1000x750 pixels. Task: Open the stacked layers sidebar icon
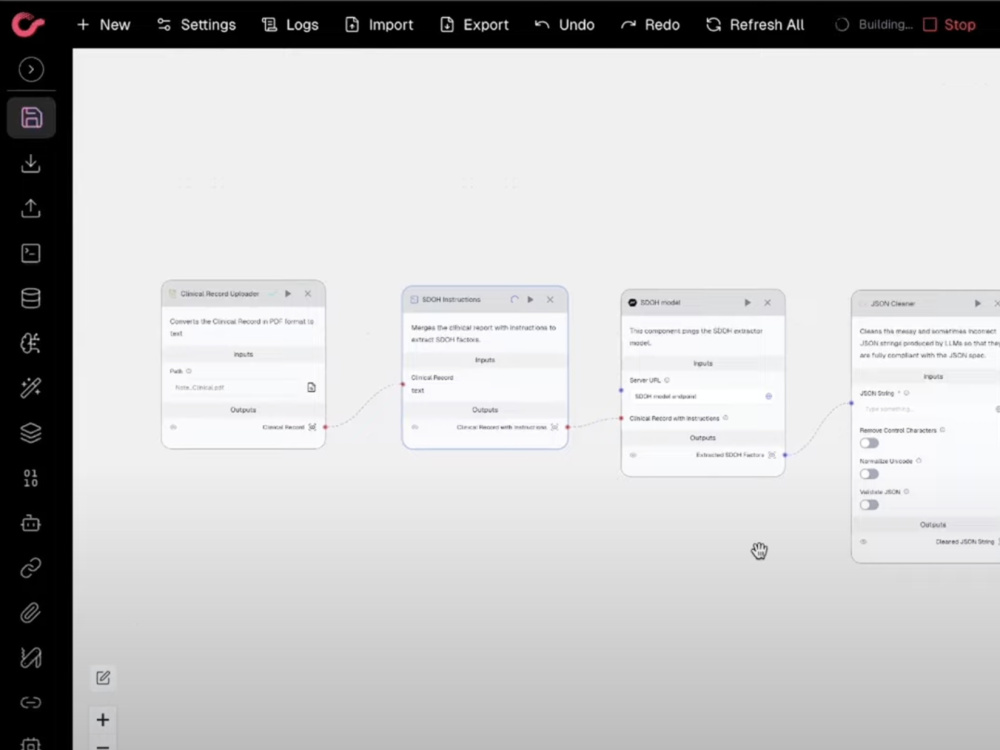click(31, 433)
